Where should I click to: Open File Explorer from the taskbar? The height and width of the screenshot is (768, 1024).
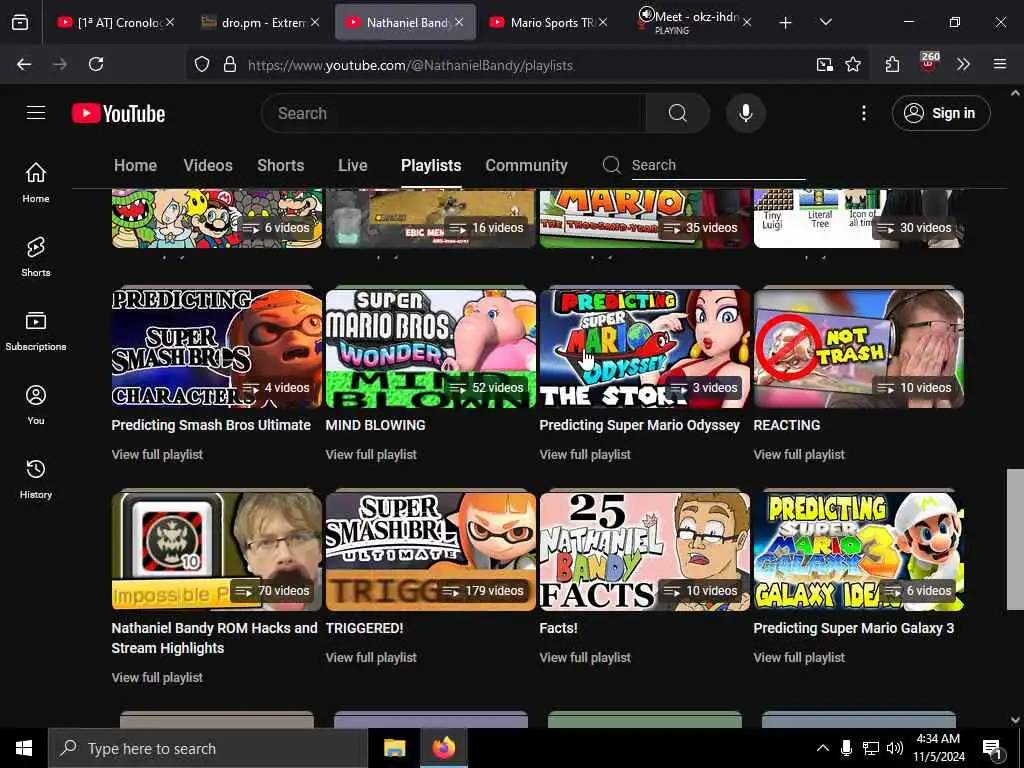point(394,748)
